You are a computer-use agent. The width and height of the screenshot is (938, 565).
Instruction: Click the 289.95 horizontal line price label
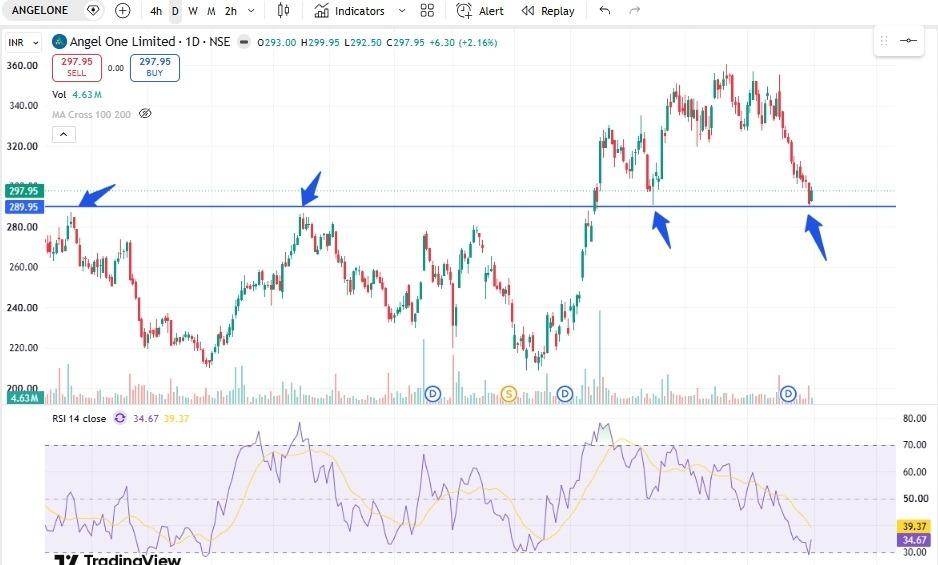[x=23, y=207]
